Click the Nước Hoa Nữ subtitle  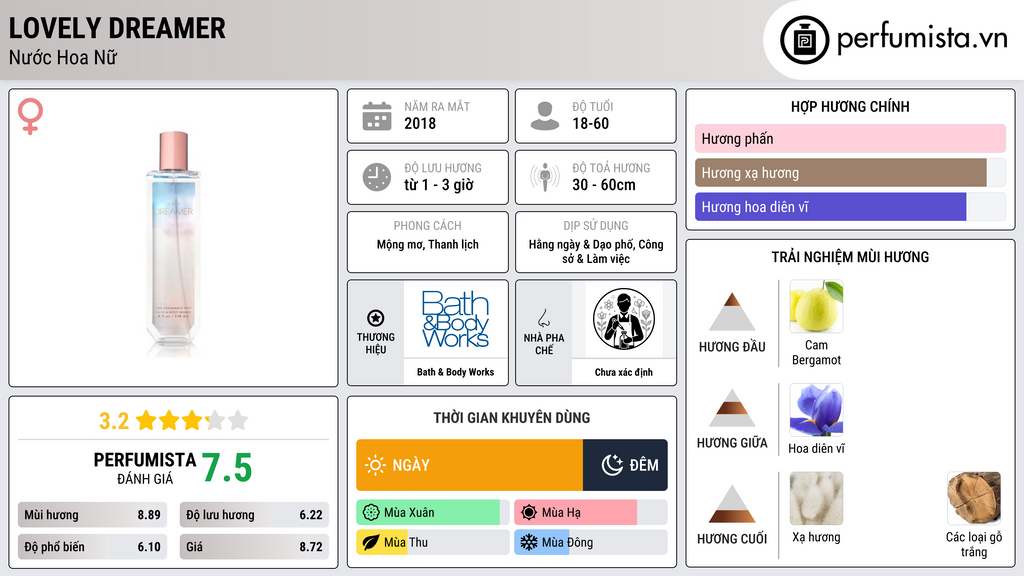(x=63, y=57)
